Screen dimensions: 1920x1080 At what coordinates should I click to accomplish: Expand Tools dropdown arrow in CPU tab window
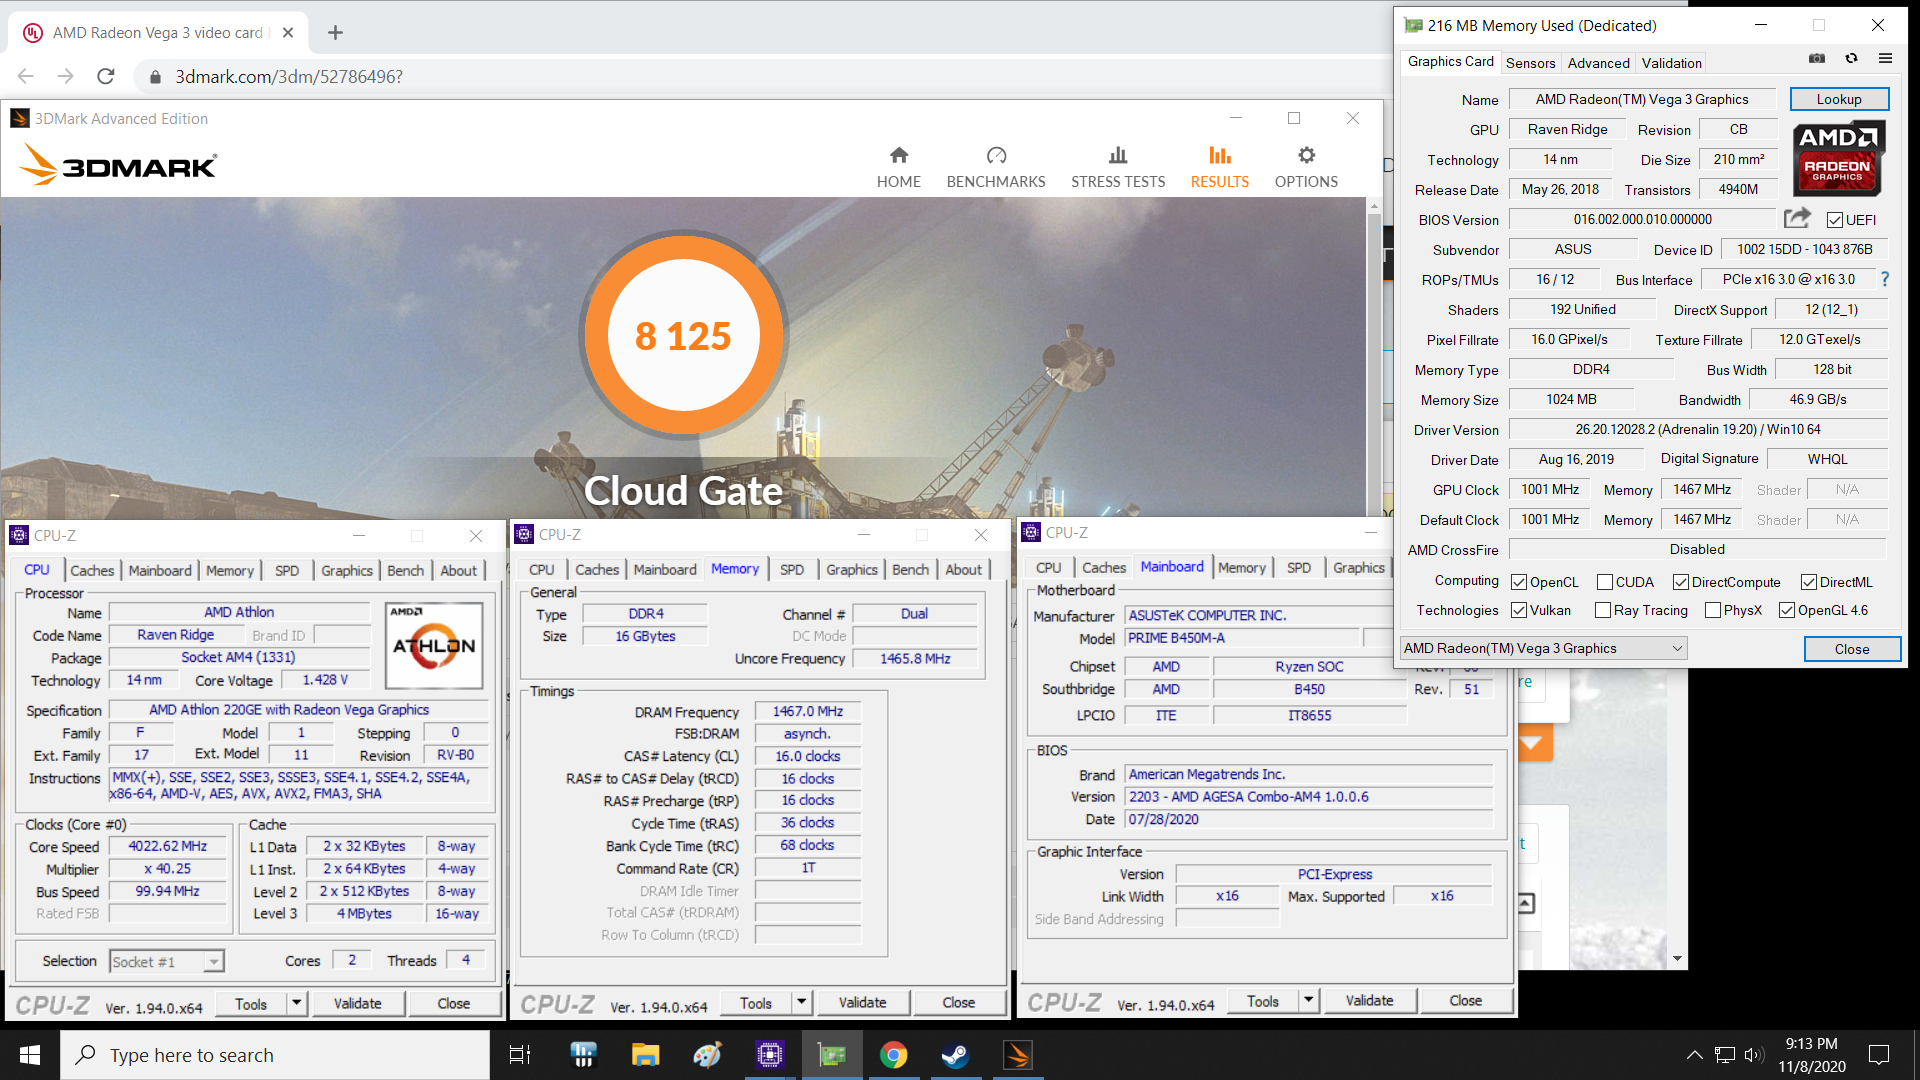297,1003
